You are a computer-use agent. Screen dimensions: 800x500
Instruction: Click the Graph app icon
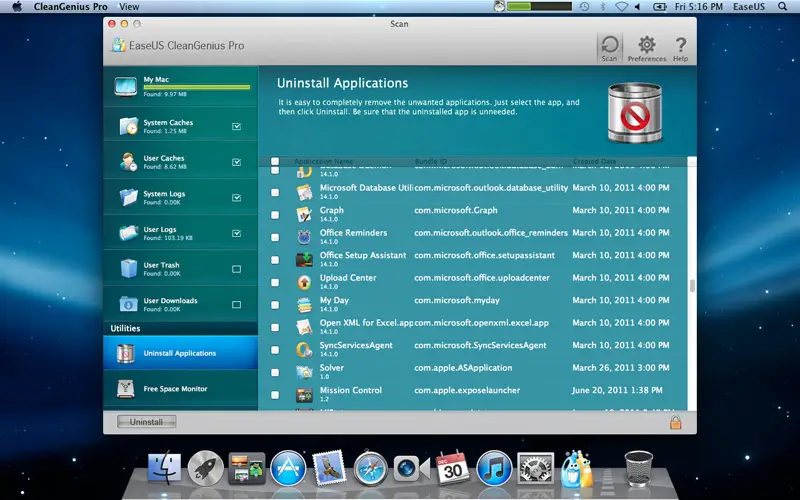coord(304,214)
